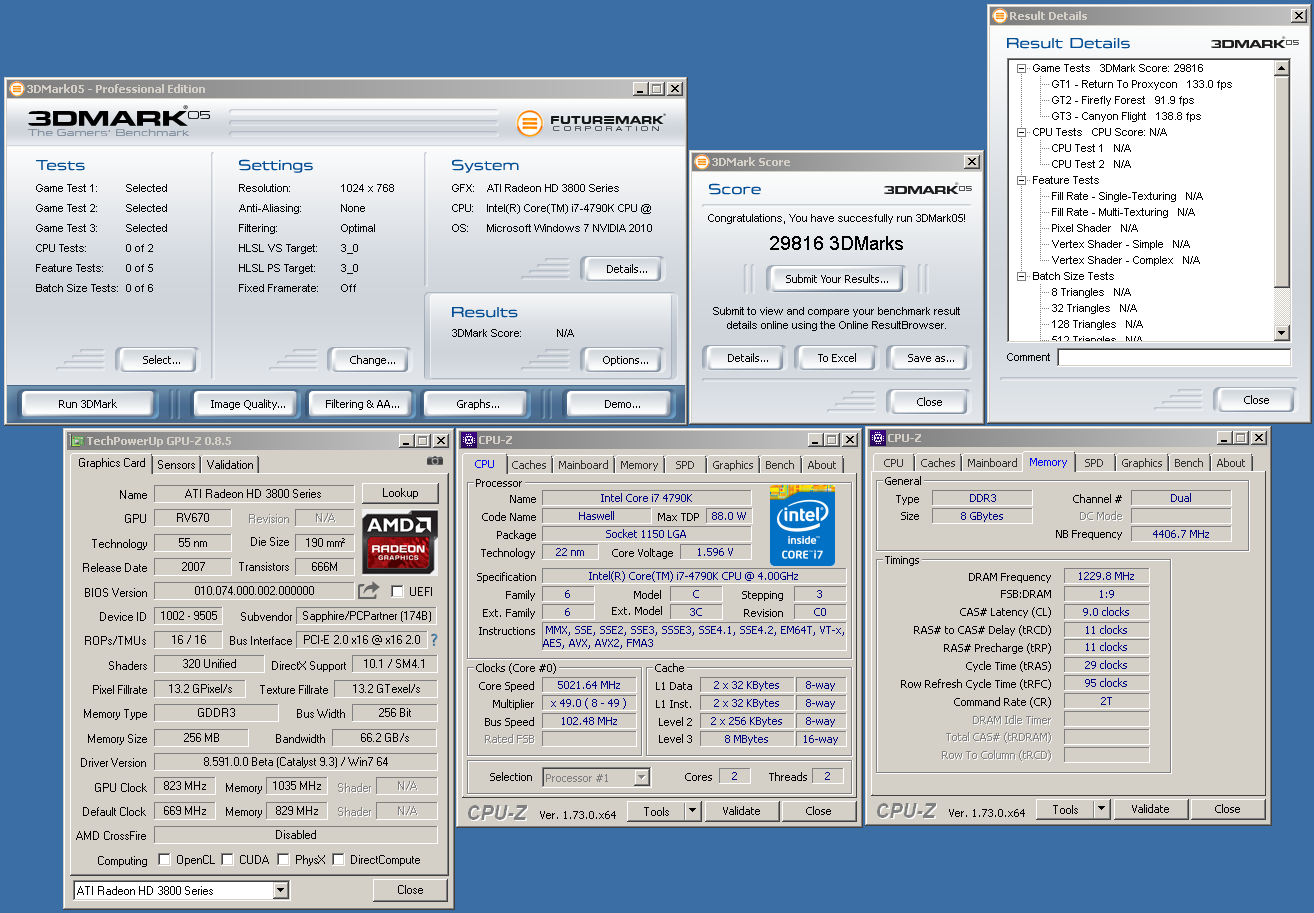This screenshot has height=913, width=1314.
Task: Click Result Details scrollbar up arrow
Action: pyautogui.click(x=1282, y=68)
